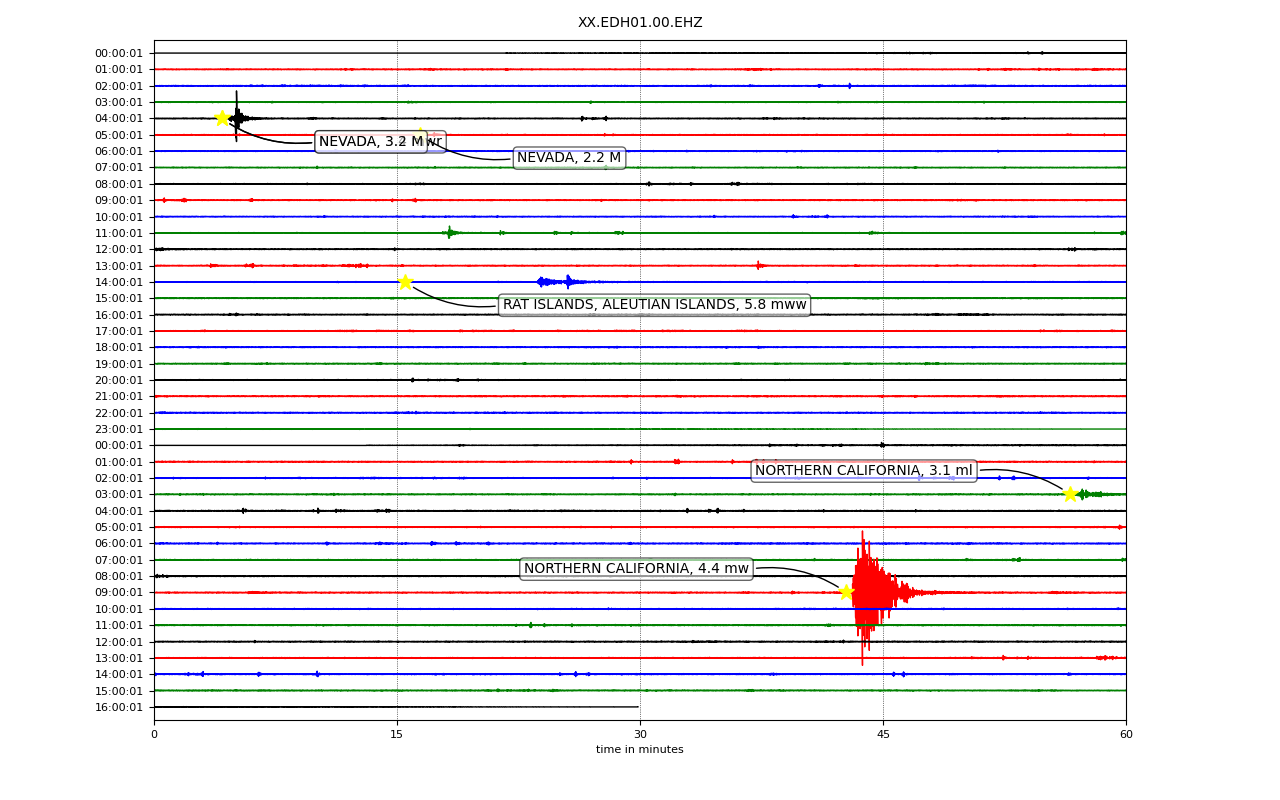Select the NEVADA, 2.2 M annotation label
The height and width of the screenshot is (800, 1280).
point(569,158)
